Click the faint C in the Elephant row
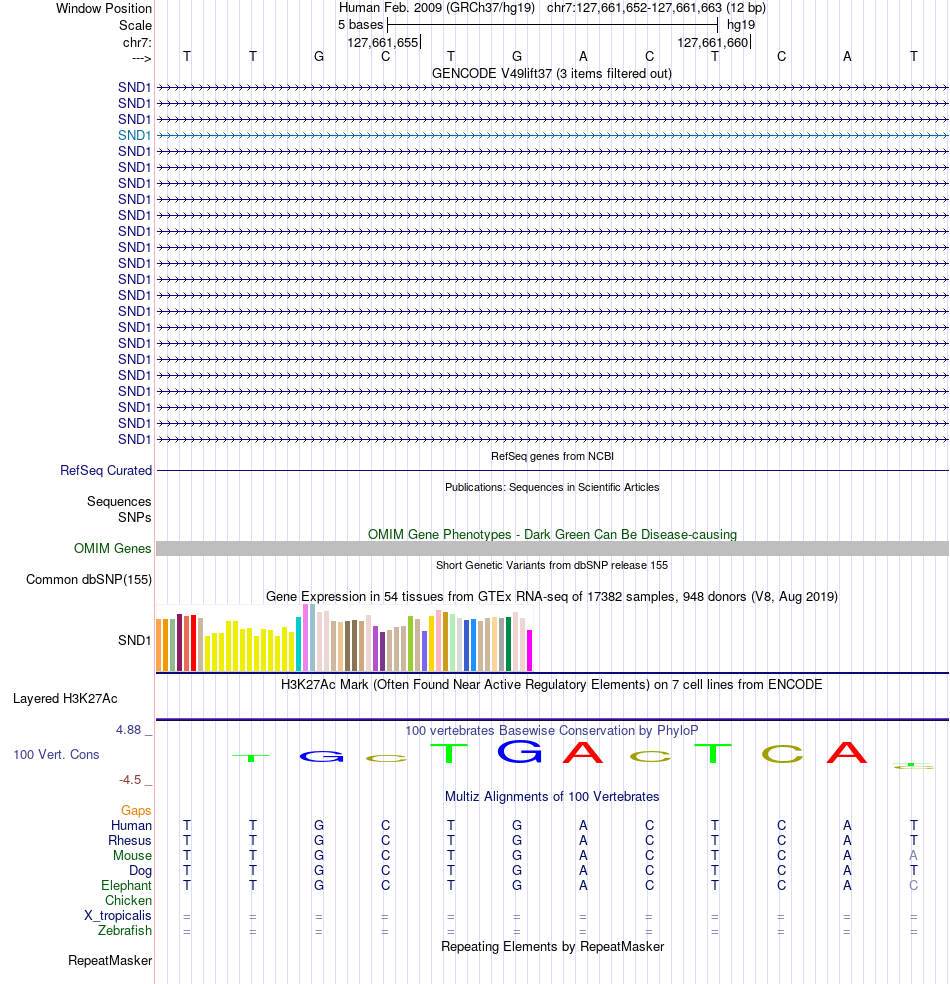The image size is (950, 984). point(914,885)
